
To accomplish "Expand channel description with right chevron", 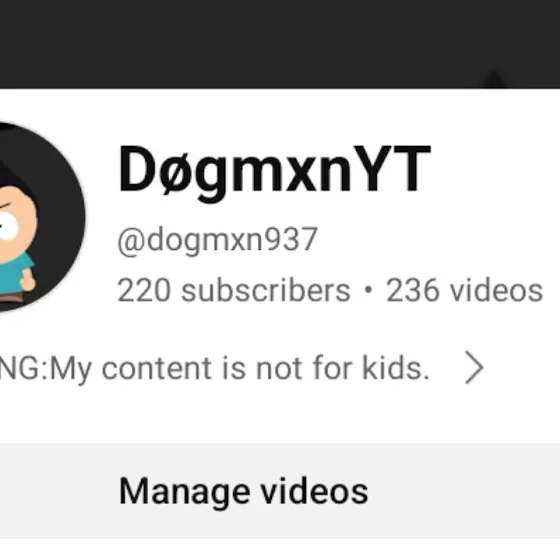I will pos(474,368).
